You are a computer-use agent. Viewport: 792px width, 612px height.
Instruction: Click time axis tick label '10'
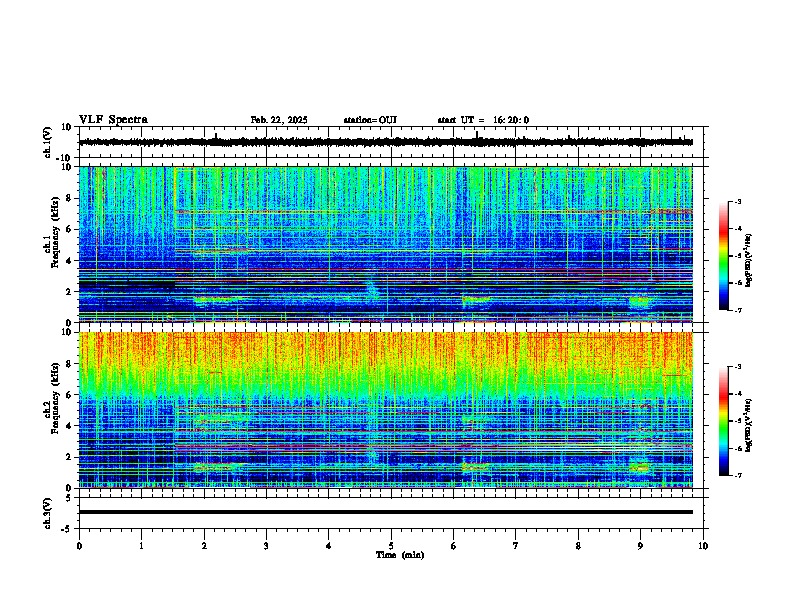pyautogui.click(x=703, y=546)
